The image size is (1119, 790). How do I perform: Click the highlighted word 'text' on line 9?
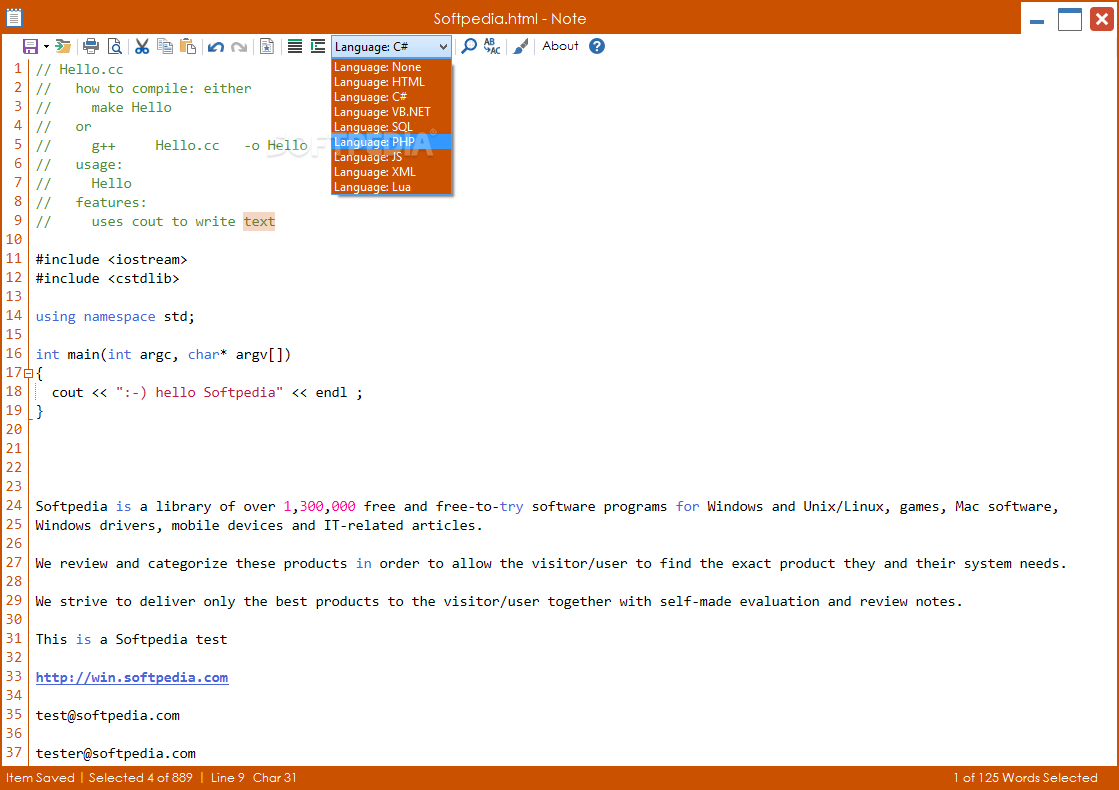click(x=259, y=221)
